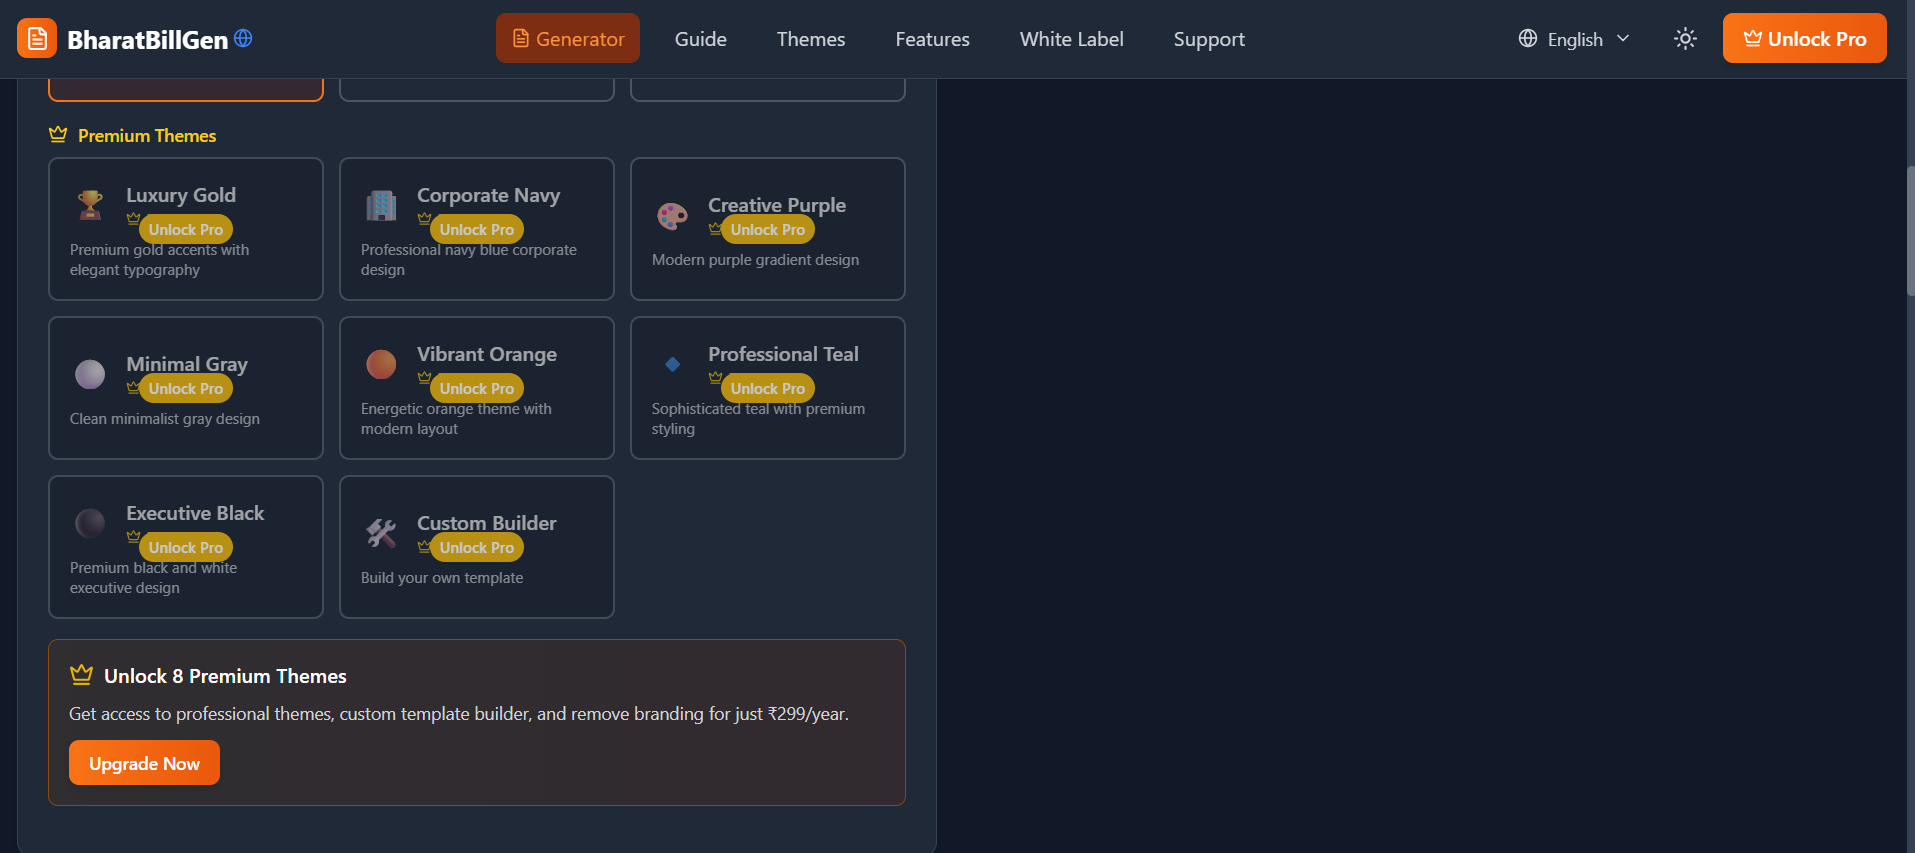Open the English language dropdown

tap(1574, 39)
